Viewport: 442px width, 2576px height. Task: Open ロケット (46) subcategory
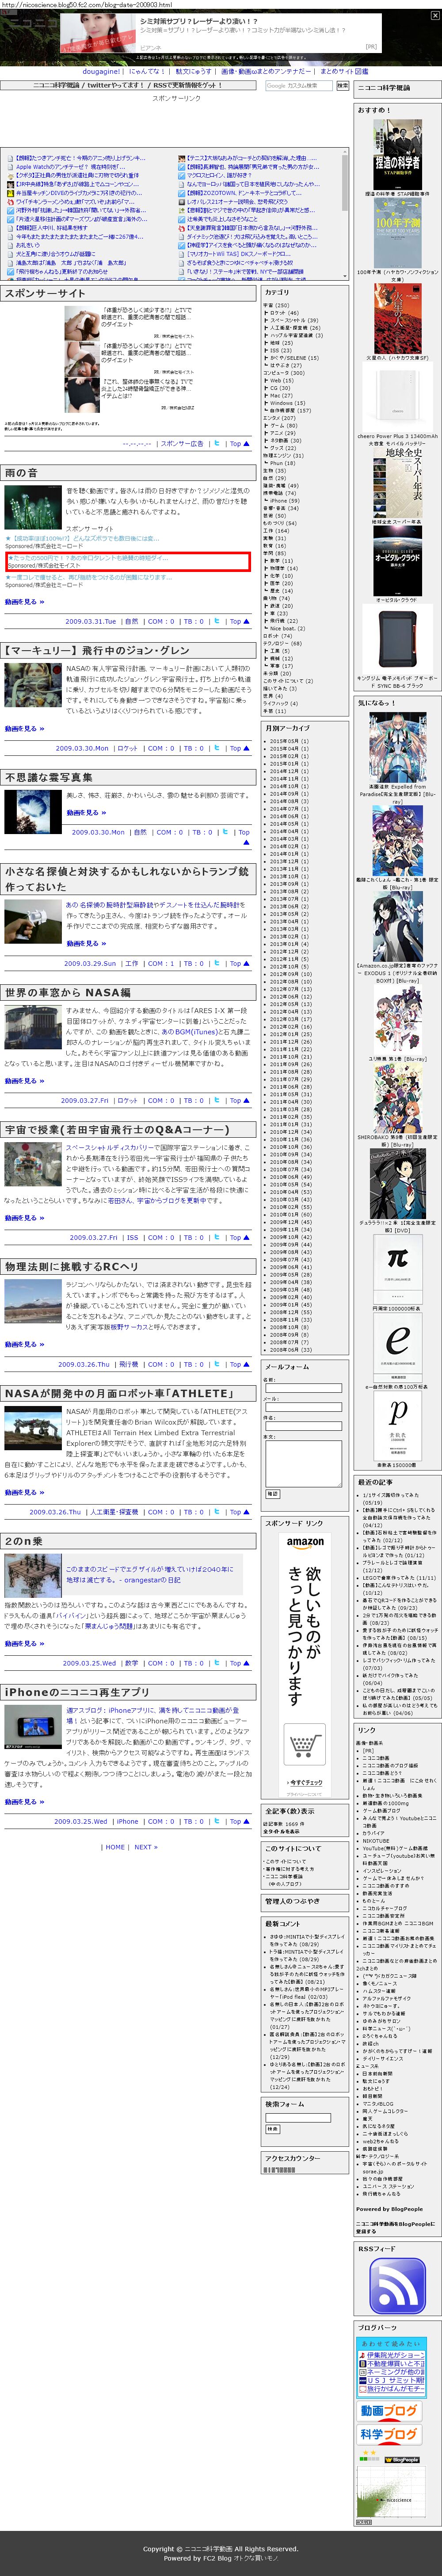click(x=284, y=313)
